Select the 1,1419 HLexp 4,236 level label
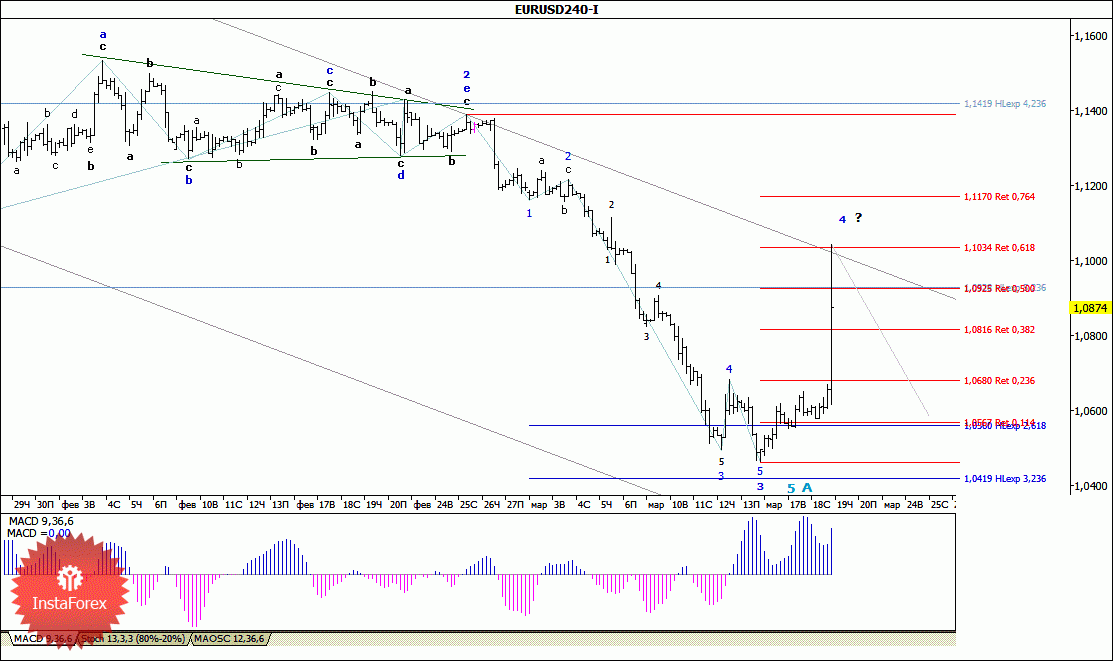 tap(1005, 104)
